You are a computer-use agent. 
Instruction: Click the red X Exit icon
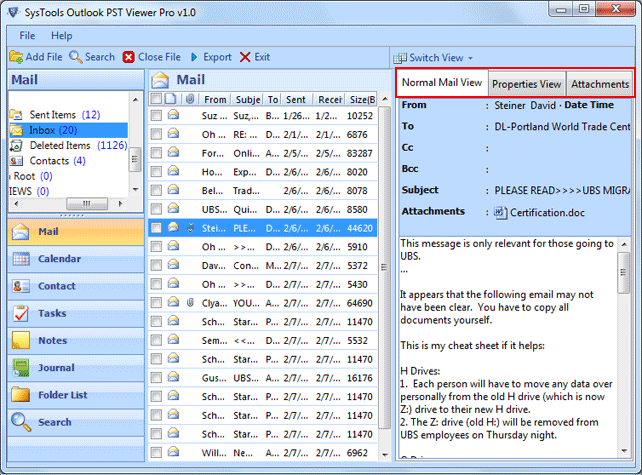click(x=245, y=57)
